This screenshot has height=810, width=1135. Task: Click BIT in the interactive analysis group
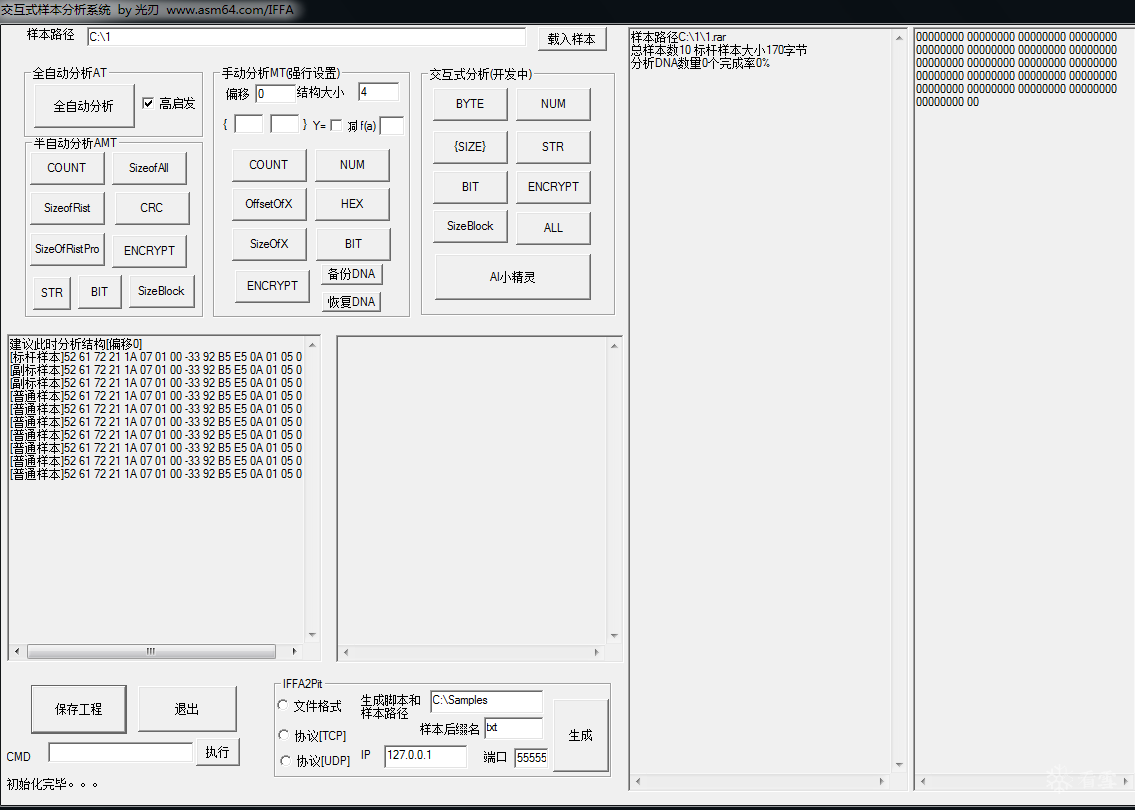[x=471, y=187]
